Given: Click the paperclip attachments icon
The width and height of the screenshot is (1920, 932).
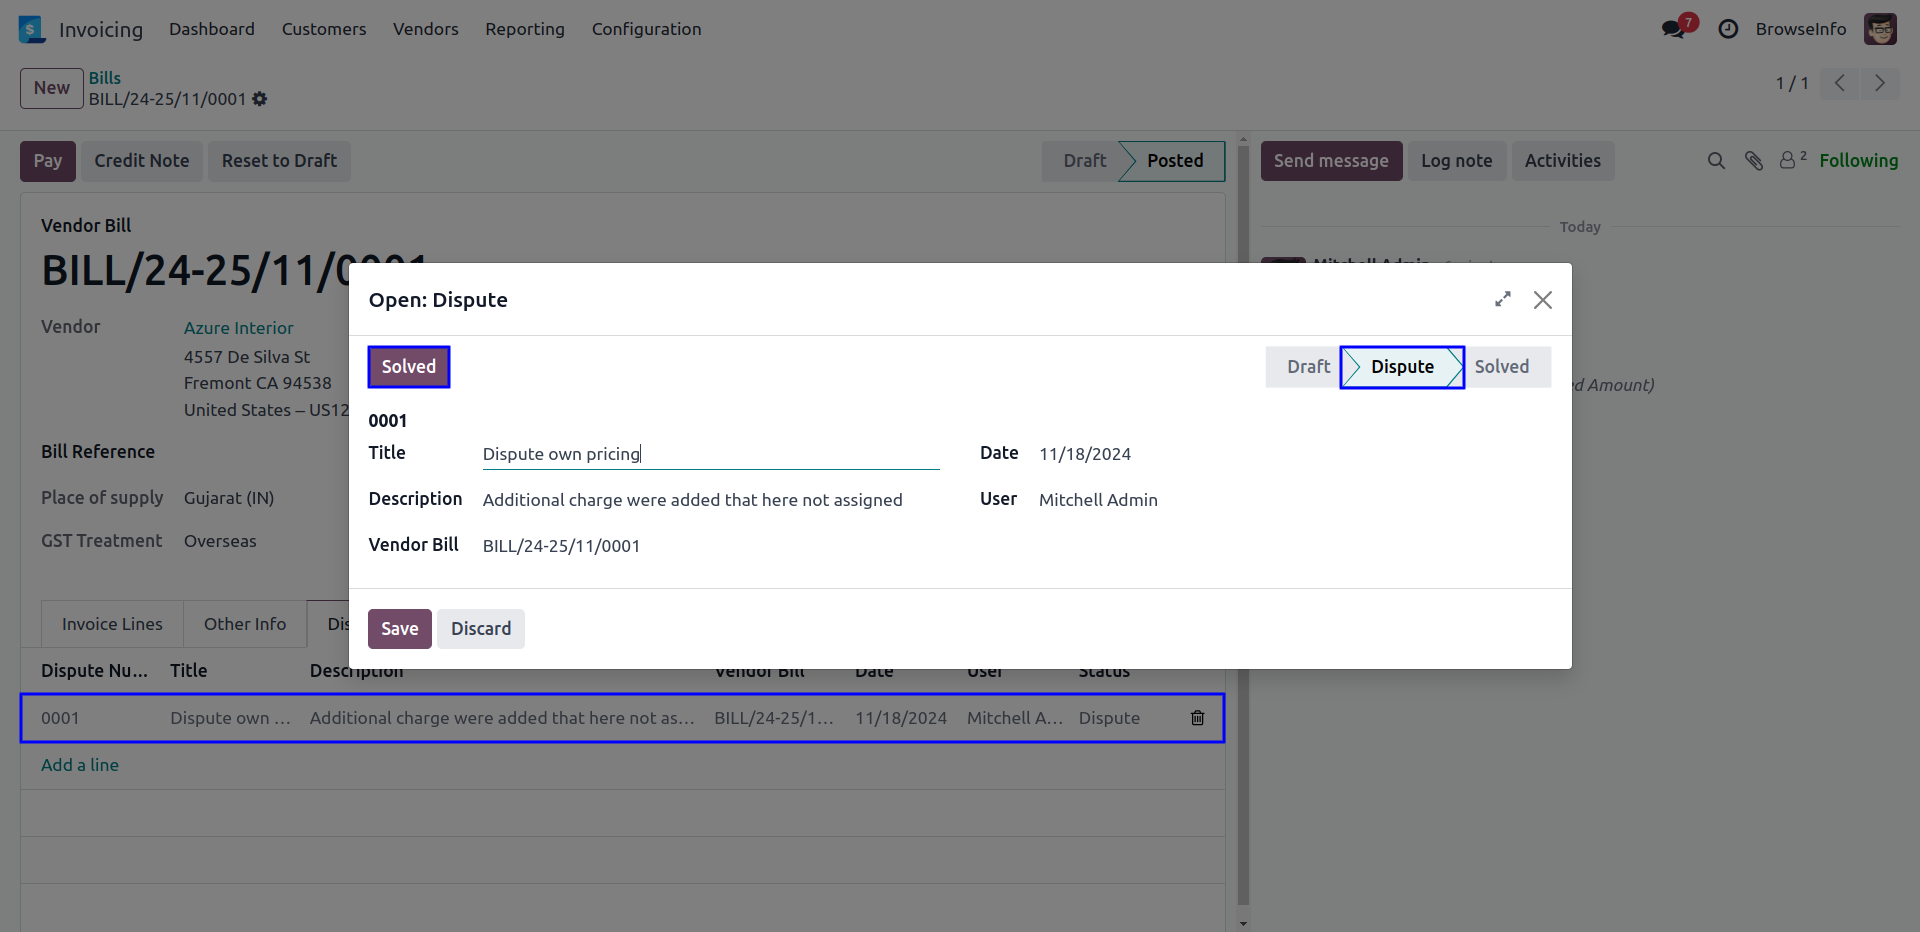Looking at the screenshot, I should coord(1753,161).
